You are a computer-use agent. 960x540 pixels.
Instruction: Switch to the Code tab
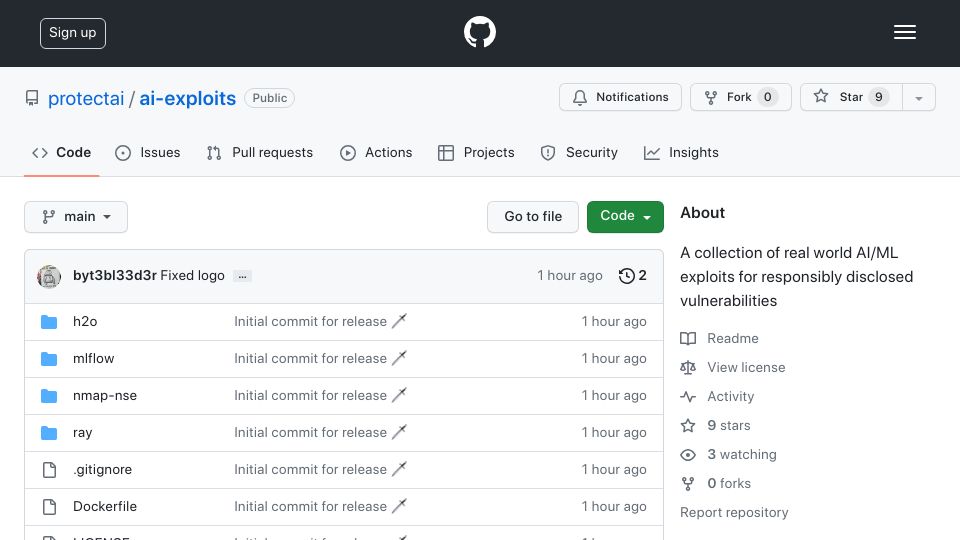pyautogui.click(x=62, y=152)
